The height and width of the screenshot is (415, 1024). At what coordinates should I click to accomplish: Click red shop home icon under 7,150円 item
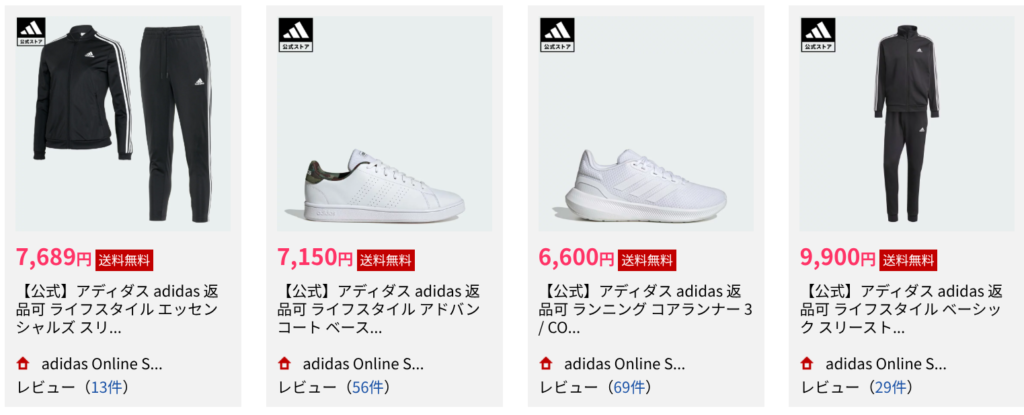pyautogui.click(x=285, y=363)
